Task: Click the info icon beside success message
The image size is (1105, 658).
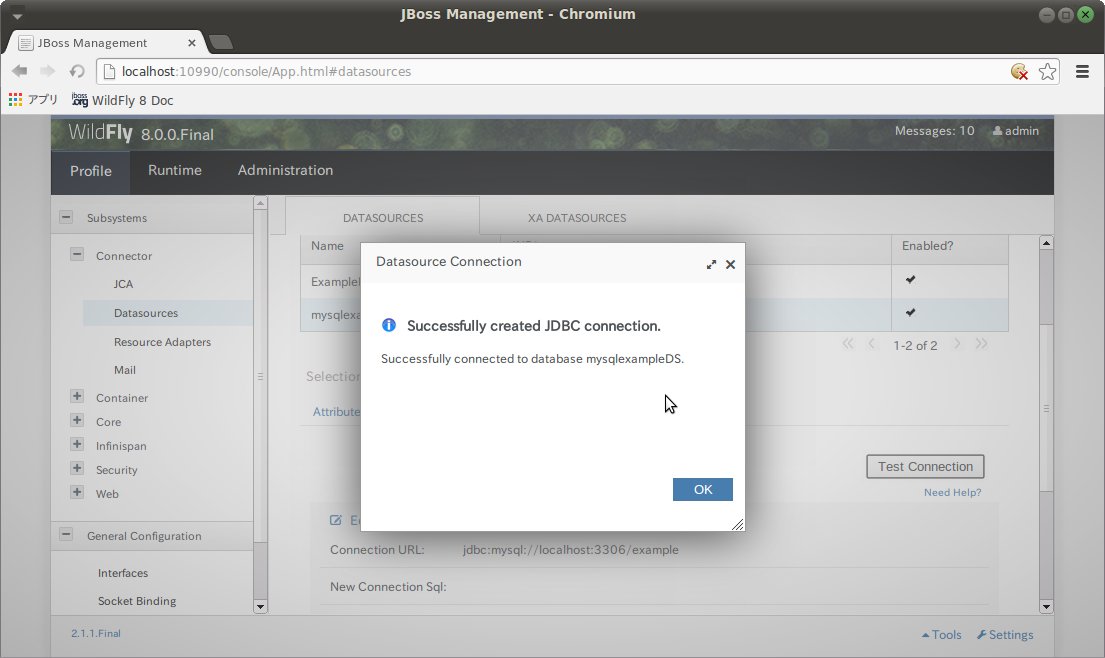Action: (388, 325)
